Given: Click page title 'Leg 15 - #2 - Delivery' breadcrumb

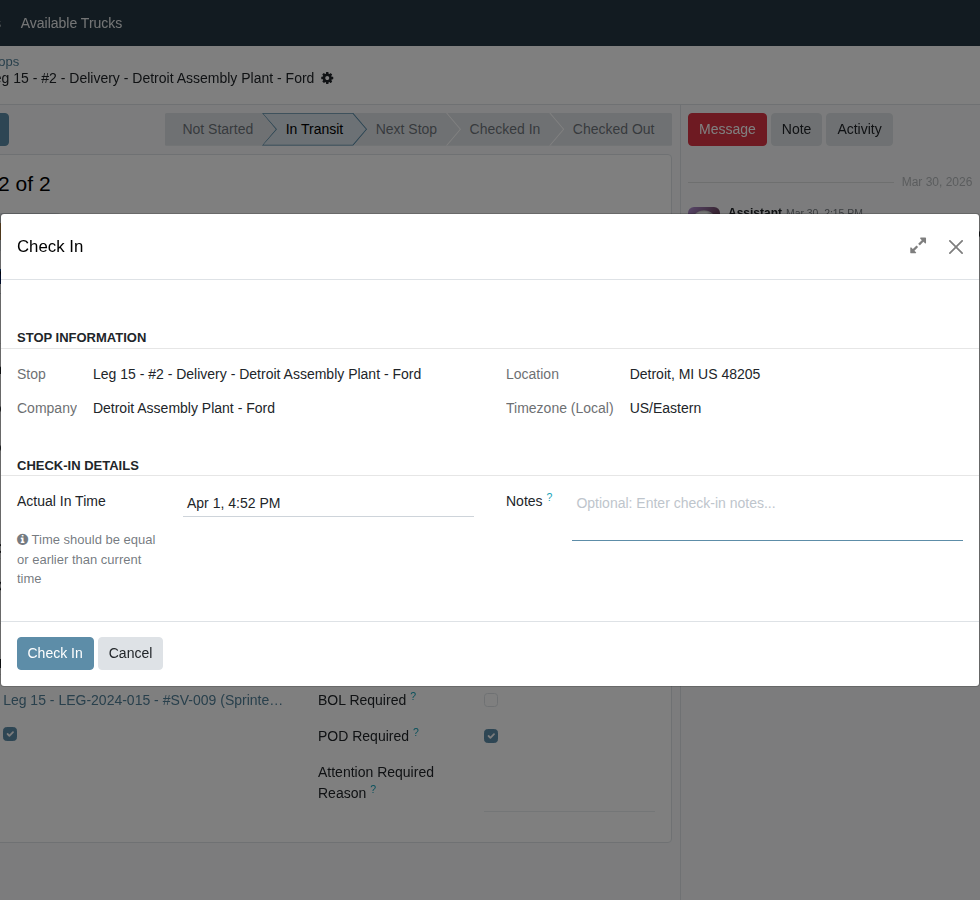Looking at the screenshot, I should click(157, 78).
